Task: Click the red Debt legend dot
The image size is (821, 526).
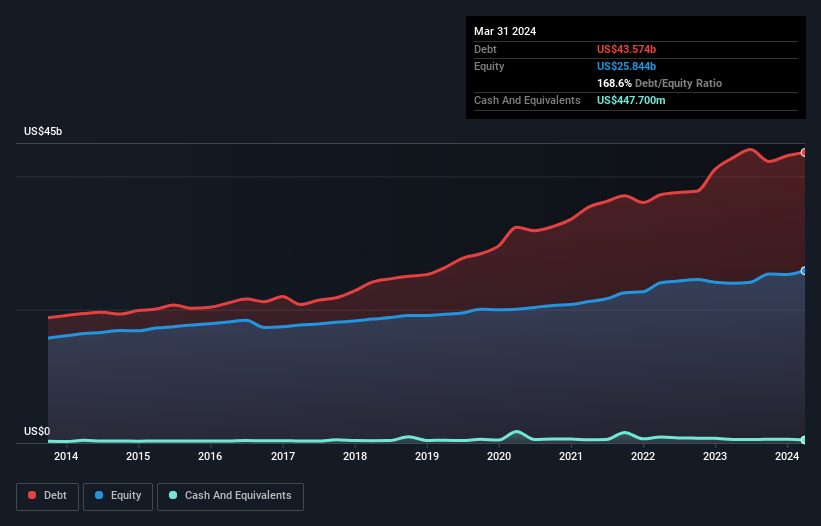Action: click(32, 495)
